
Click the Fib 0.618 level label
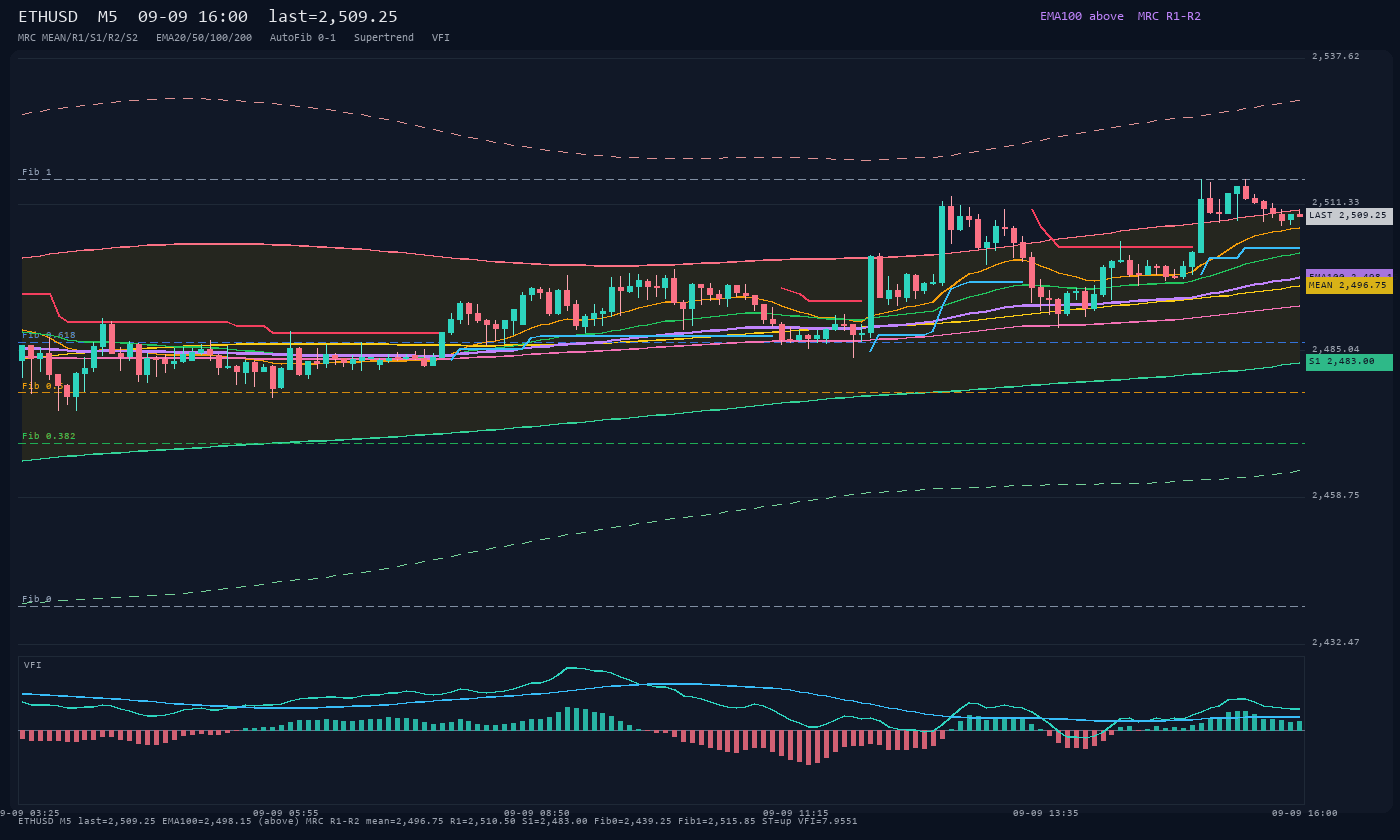point(49,335)
